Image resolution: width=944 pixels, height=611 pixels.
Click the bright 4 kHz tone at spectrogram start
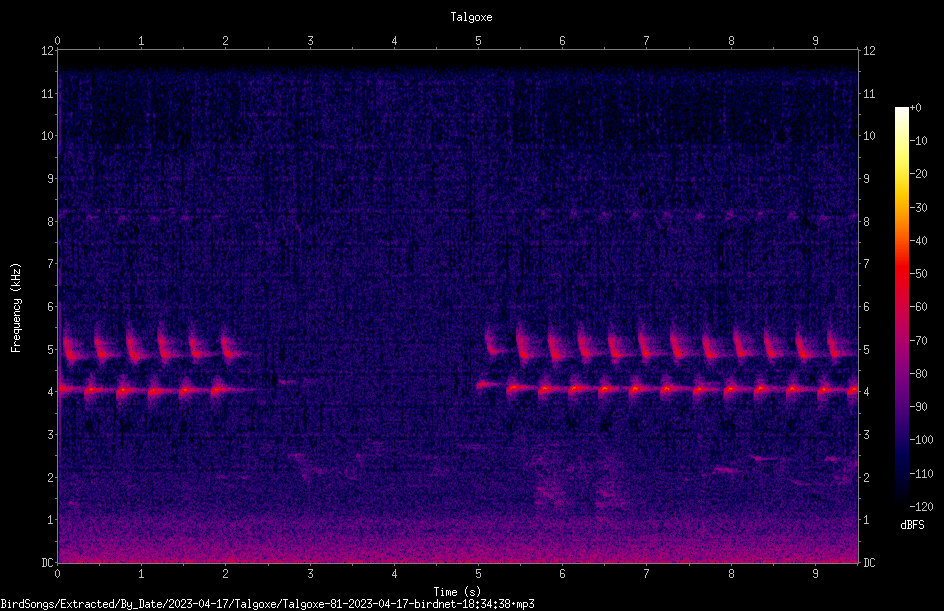click(x=69, y=389)
